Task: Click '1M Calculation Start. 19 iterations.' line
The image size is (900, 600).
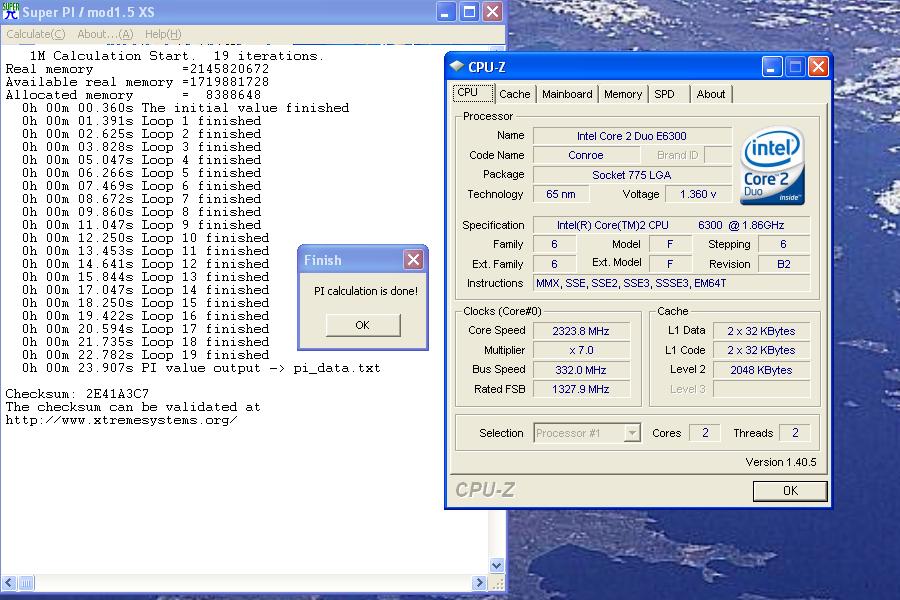Action: [177, 56]
